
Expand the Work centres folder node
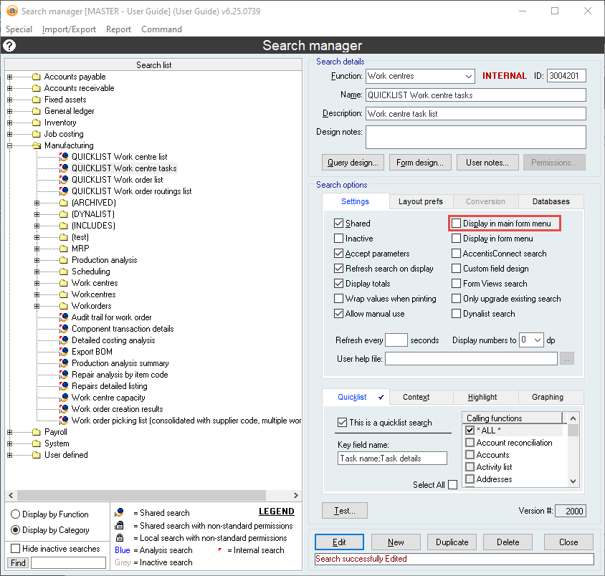pos(37,283)
